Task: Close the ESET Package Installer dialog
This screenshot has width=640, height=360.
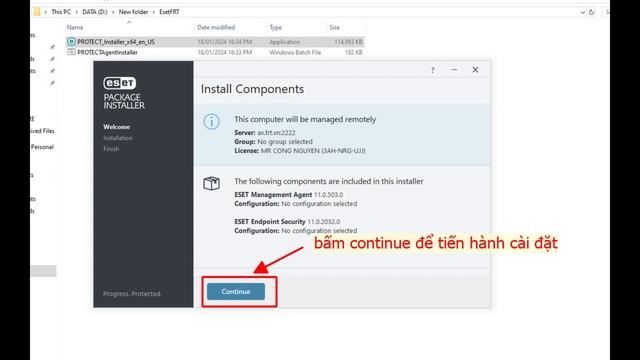Action: point(475,70)
